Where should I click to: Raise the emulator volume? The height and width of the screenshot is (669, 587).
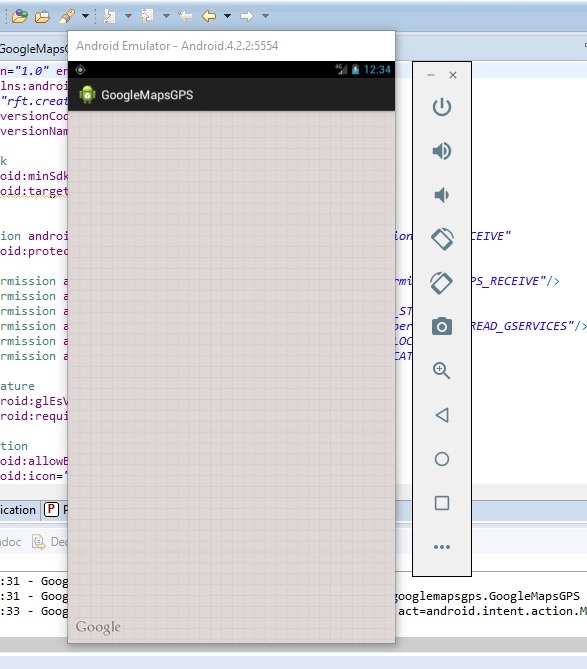pos(442,151)
